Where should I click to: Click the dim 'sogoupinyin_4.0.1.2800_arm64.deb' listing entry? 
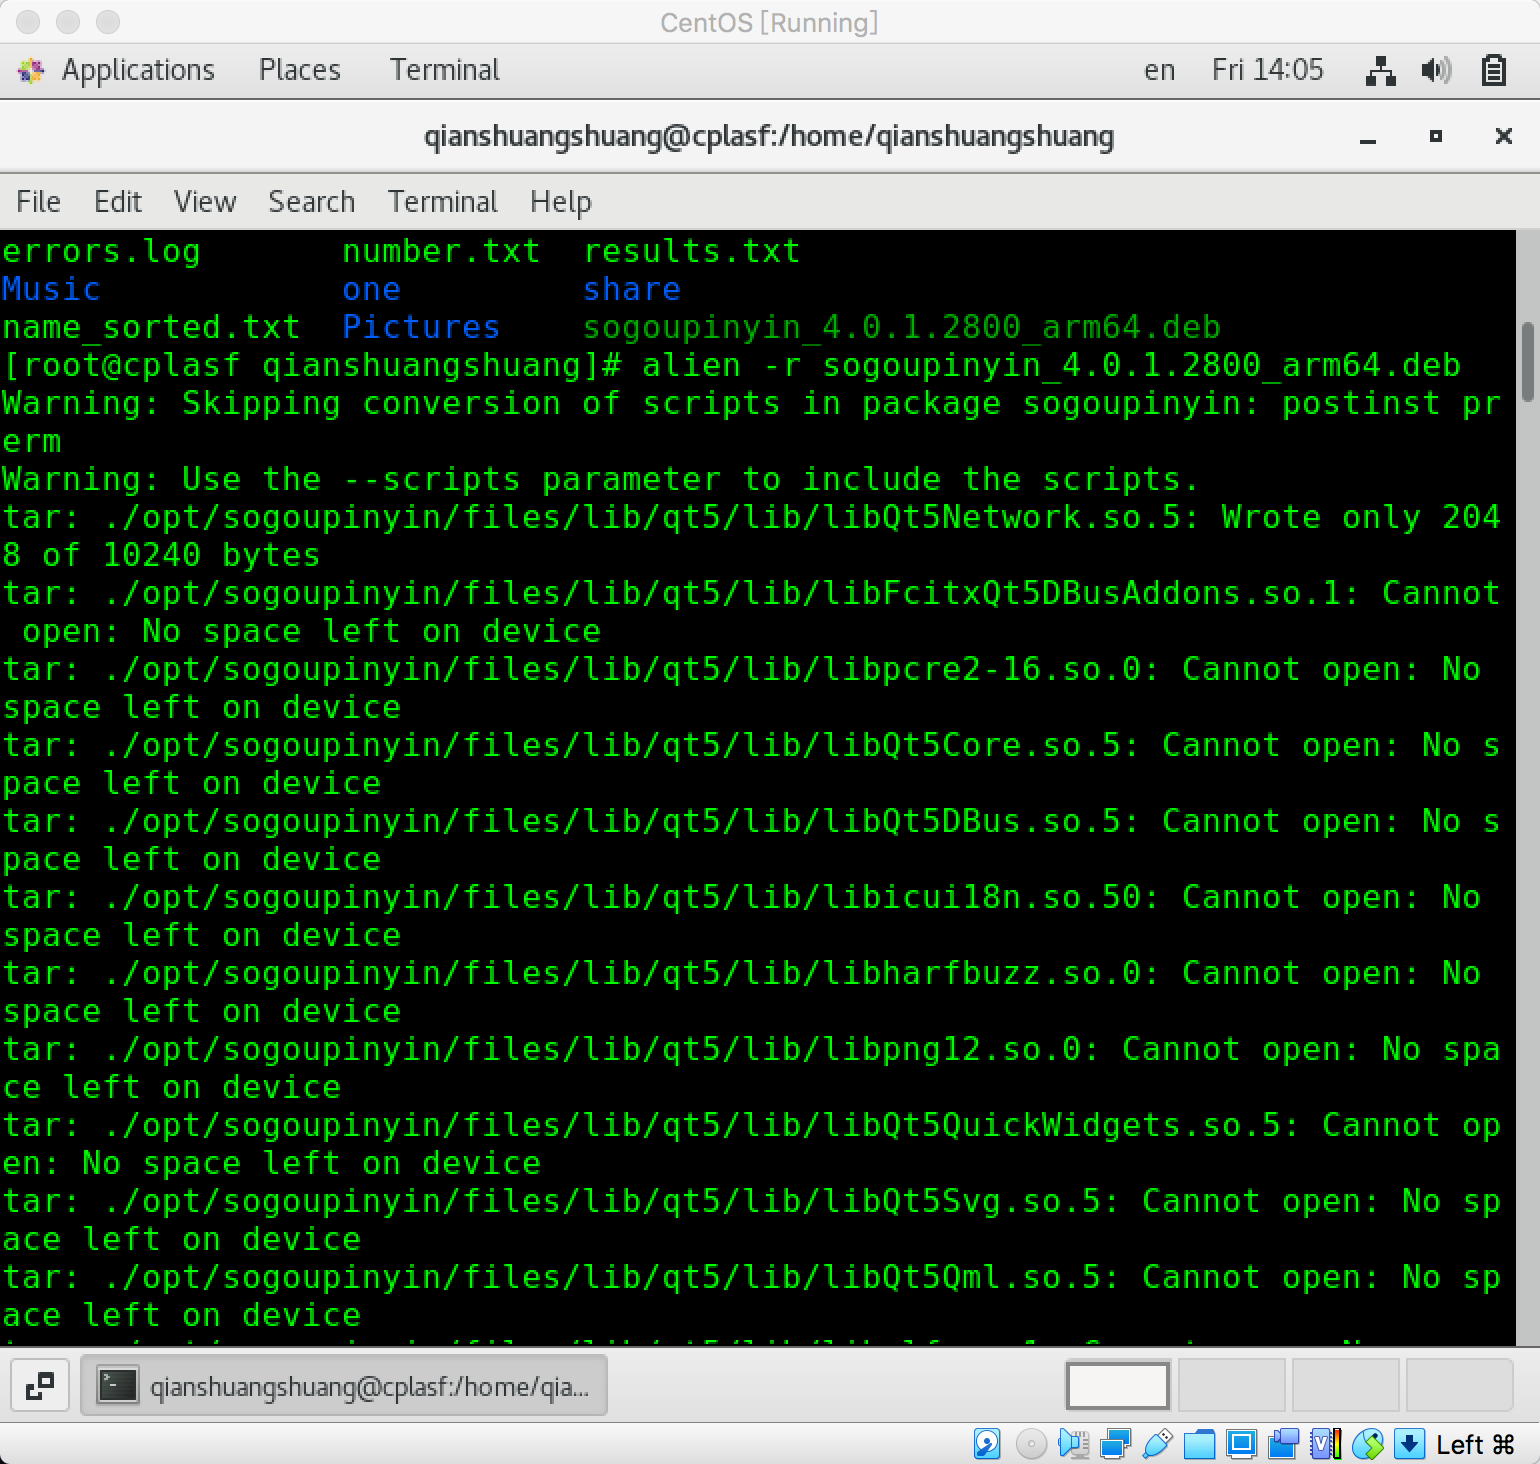901,328
